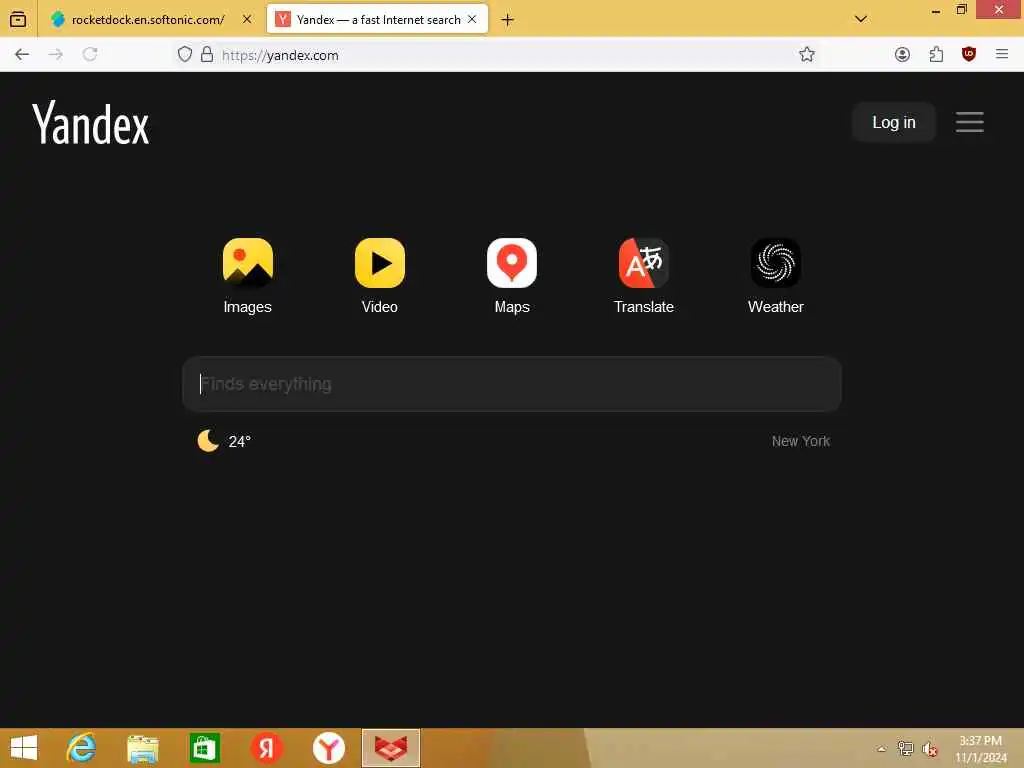Open Firefox View in the tab bar
1024x768 pixels.
coord(18,20)
